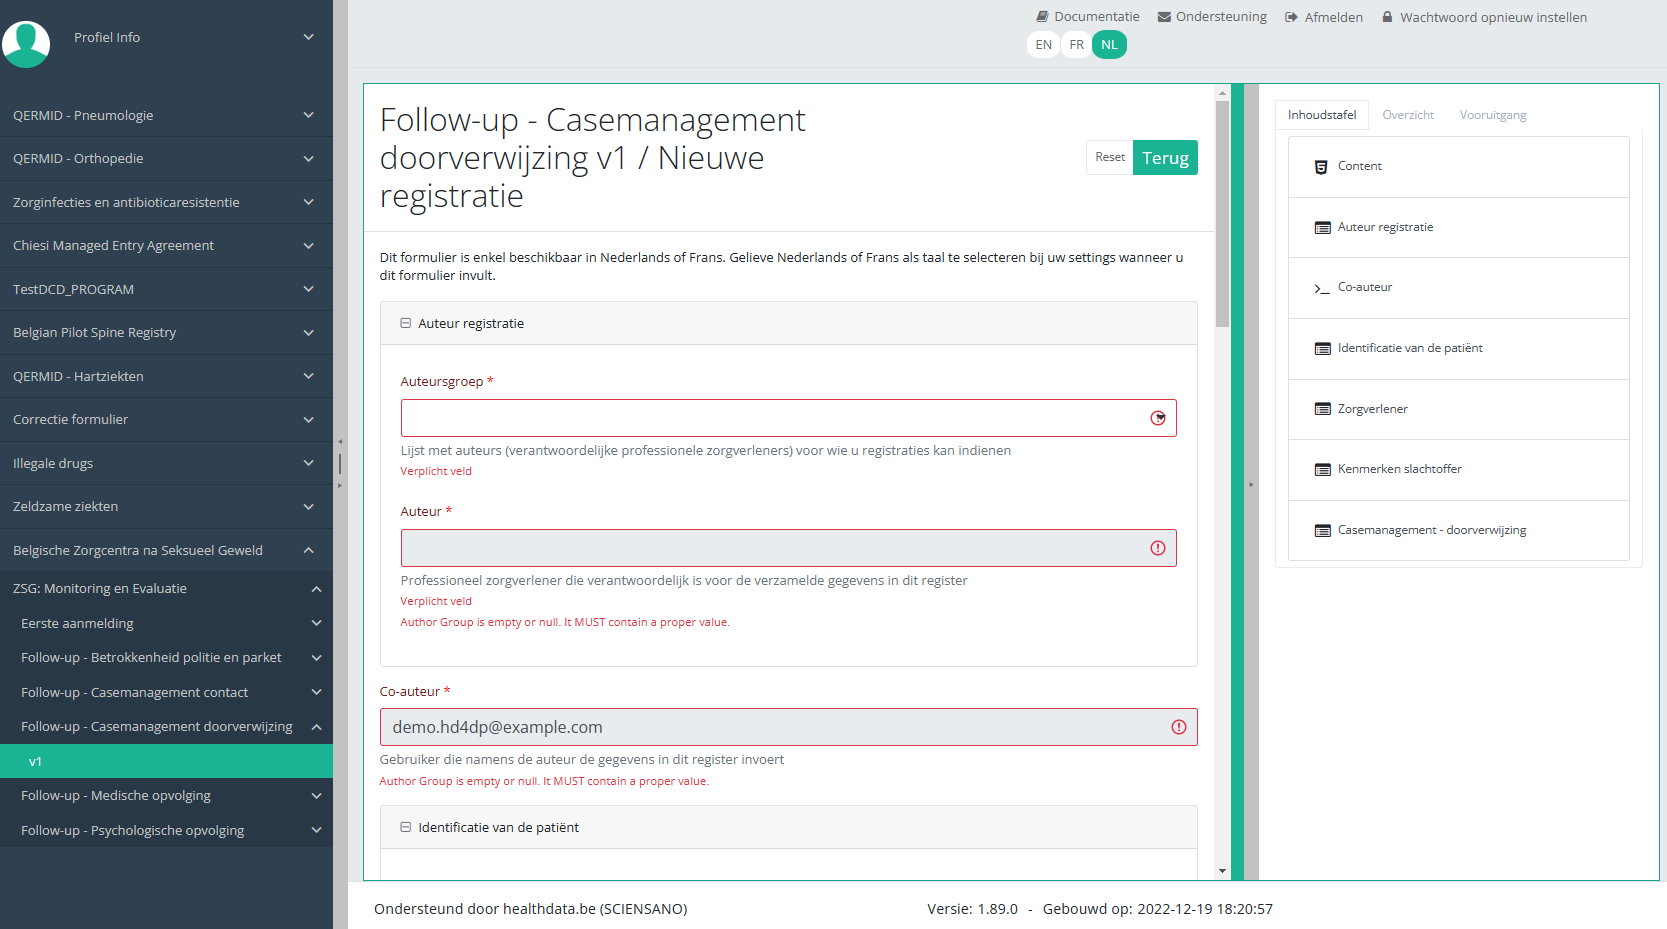This screenshot has height=929, width=1667.
Task: Select the NL language option
Action: (1109, 45)
